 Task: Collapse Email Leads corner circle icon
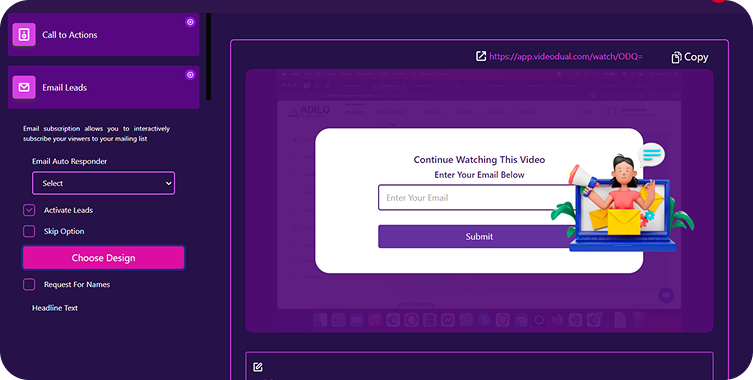[x=190, y=74]
